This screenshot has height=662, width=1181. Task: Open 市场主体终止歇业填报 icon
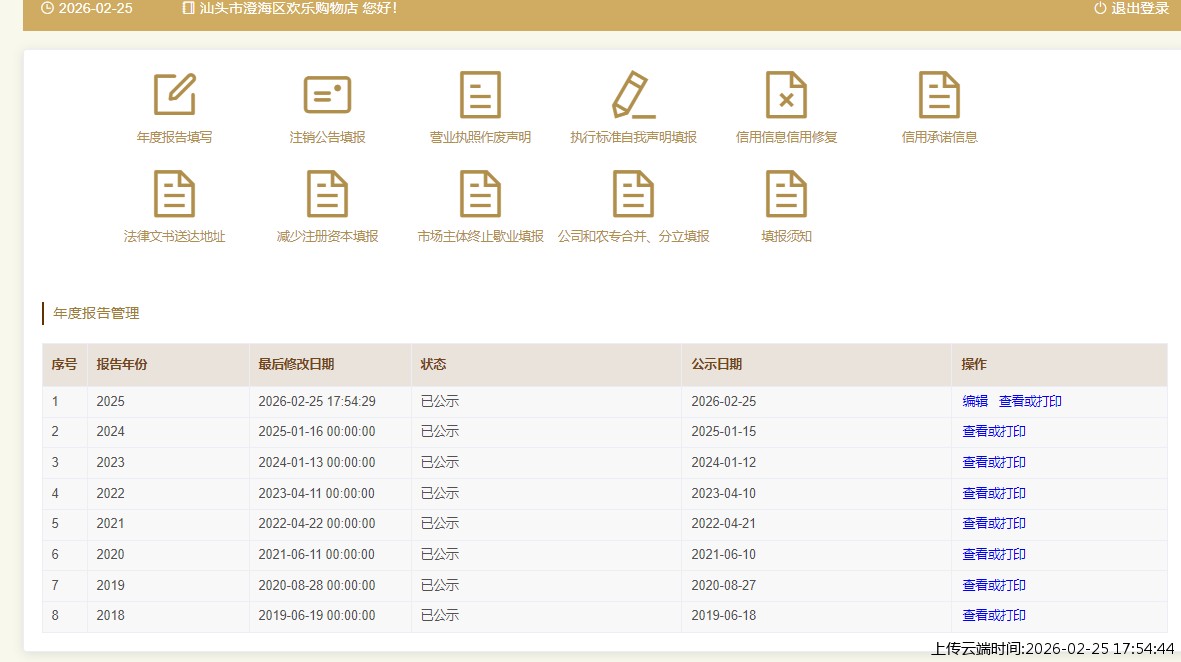pos(480,194)
